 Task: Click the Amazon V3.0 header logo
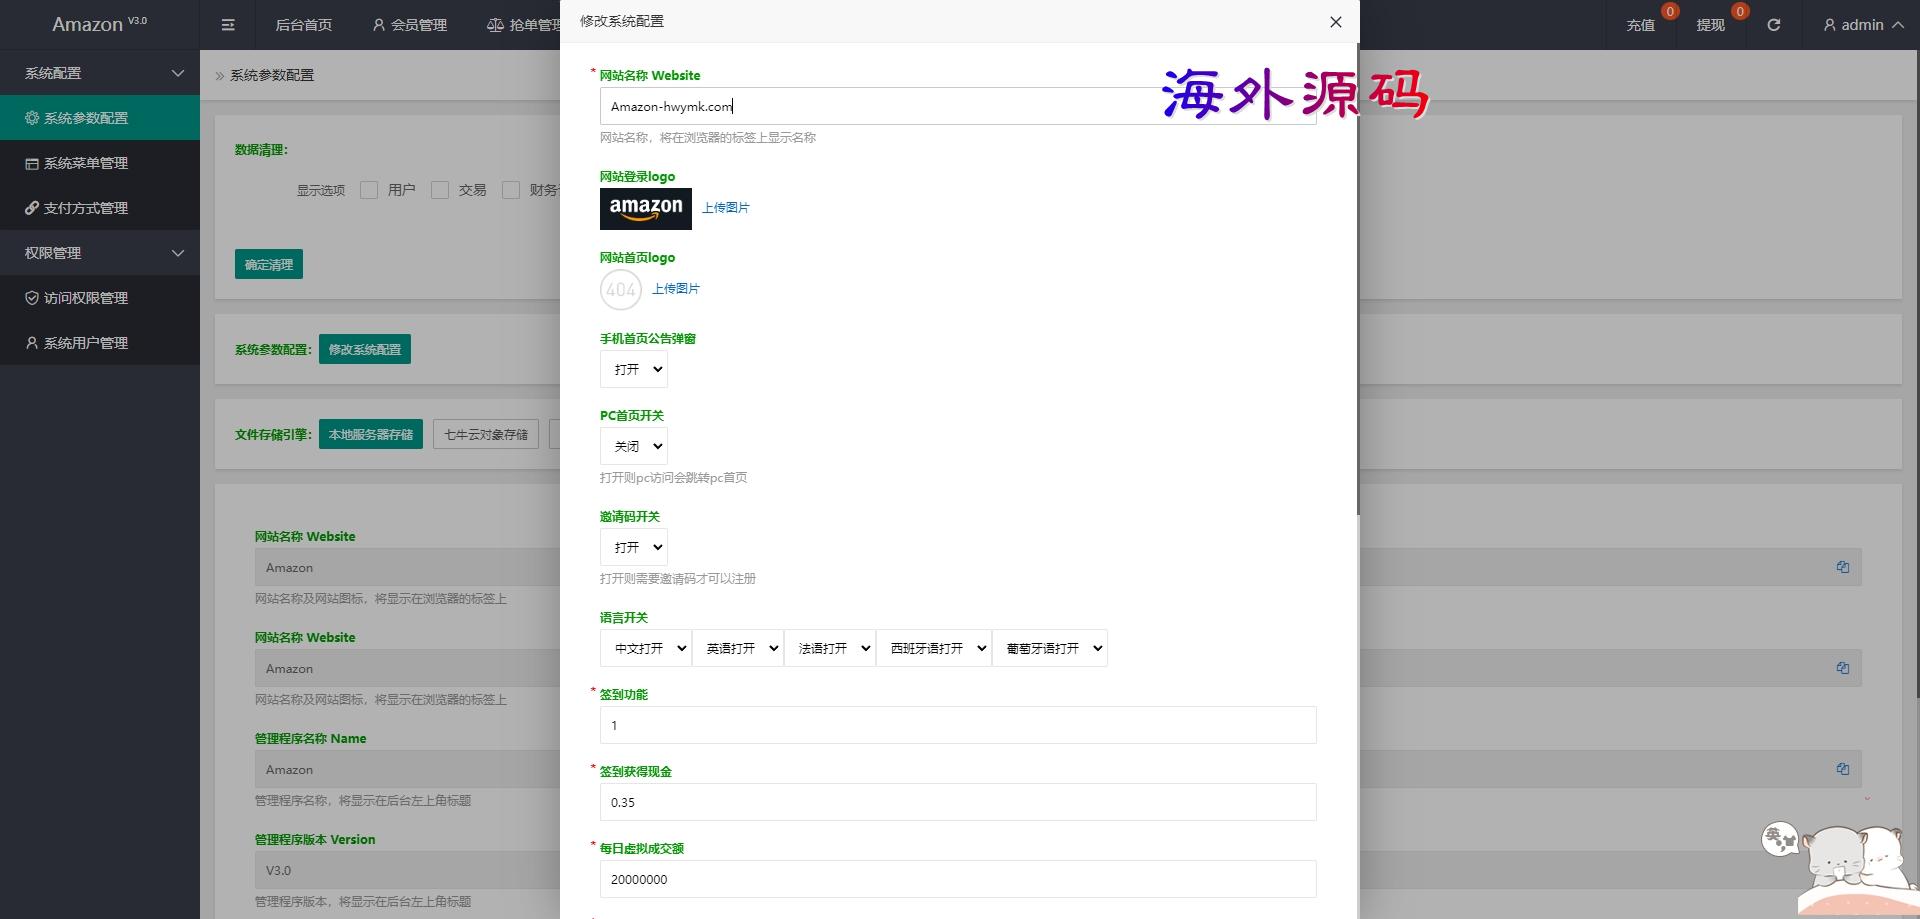pos(99,24)
